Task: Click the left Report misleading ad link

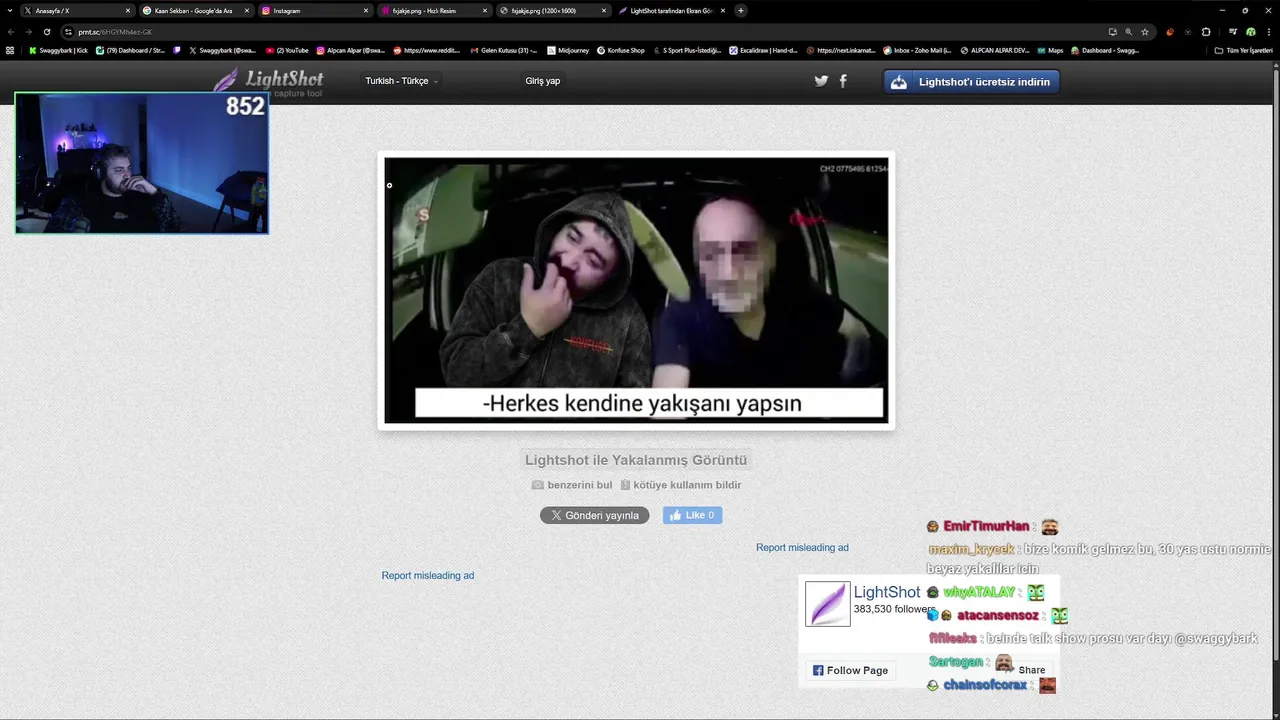Action: [428, 576]
